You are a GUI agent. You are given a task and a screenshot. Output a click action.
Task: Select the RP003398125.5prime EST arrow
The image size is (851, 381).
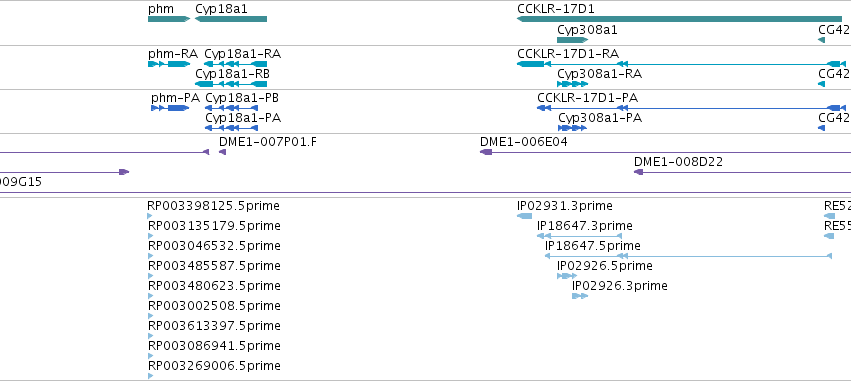(x=150, y=216)
